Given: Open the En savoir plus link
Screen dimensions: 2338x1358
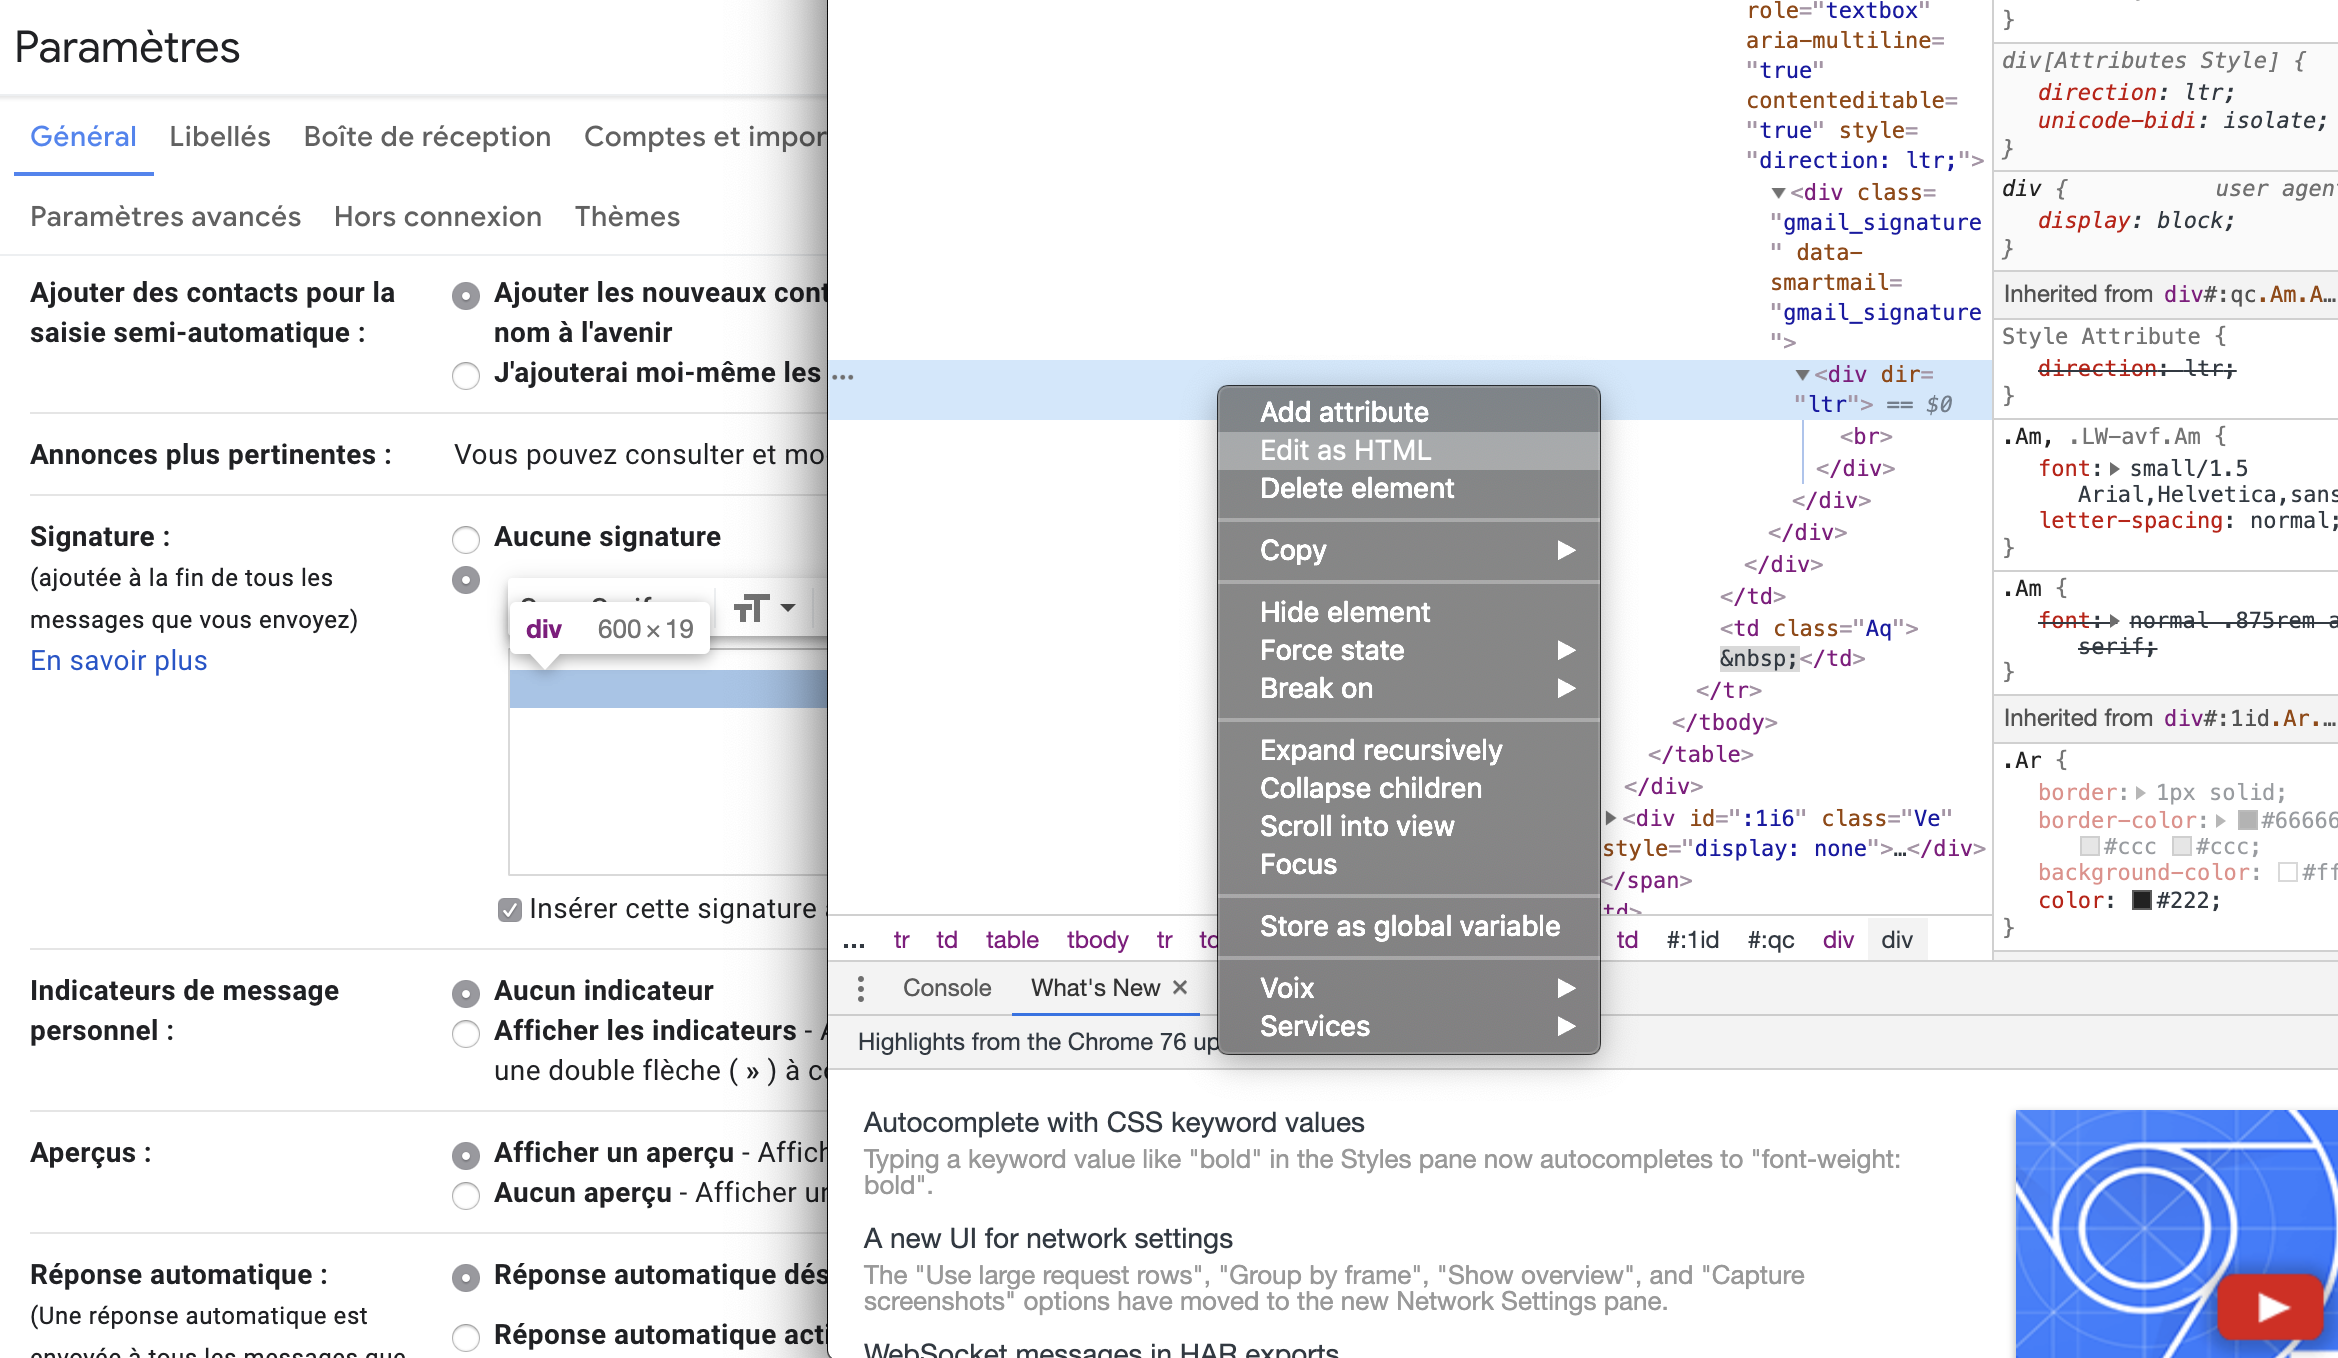Looking at the screenshot, I should [x=119, y=661].
